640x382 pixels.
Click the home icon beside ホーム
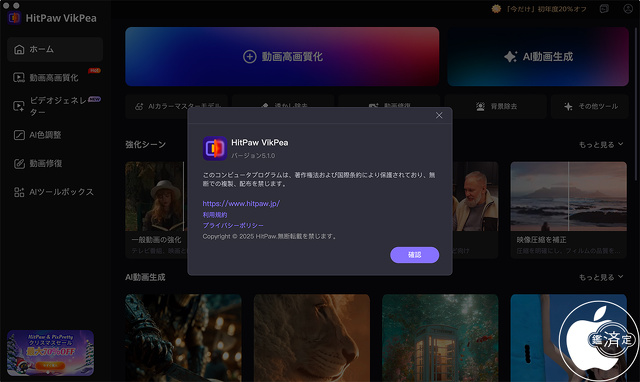[x=19, y=49]
